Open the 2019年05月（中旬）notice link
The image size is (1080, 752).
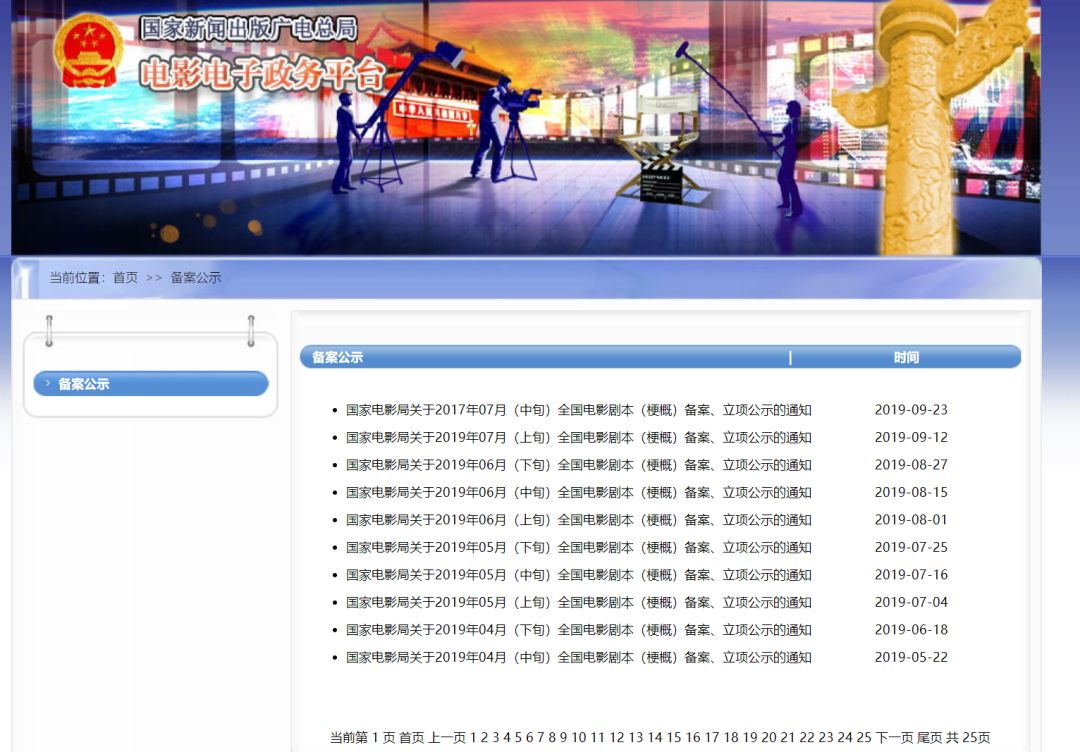tap(579, 575)
